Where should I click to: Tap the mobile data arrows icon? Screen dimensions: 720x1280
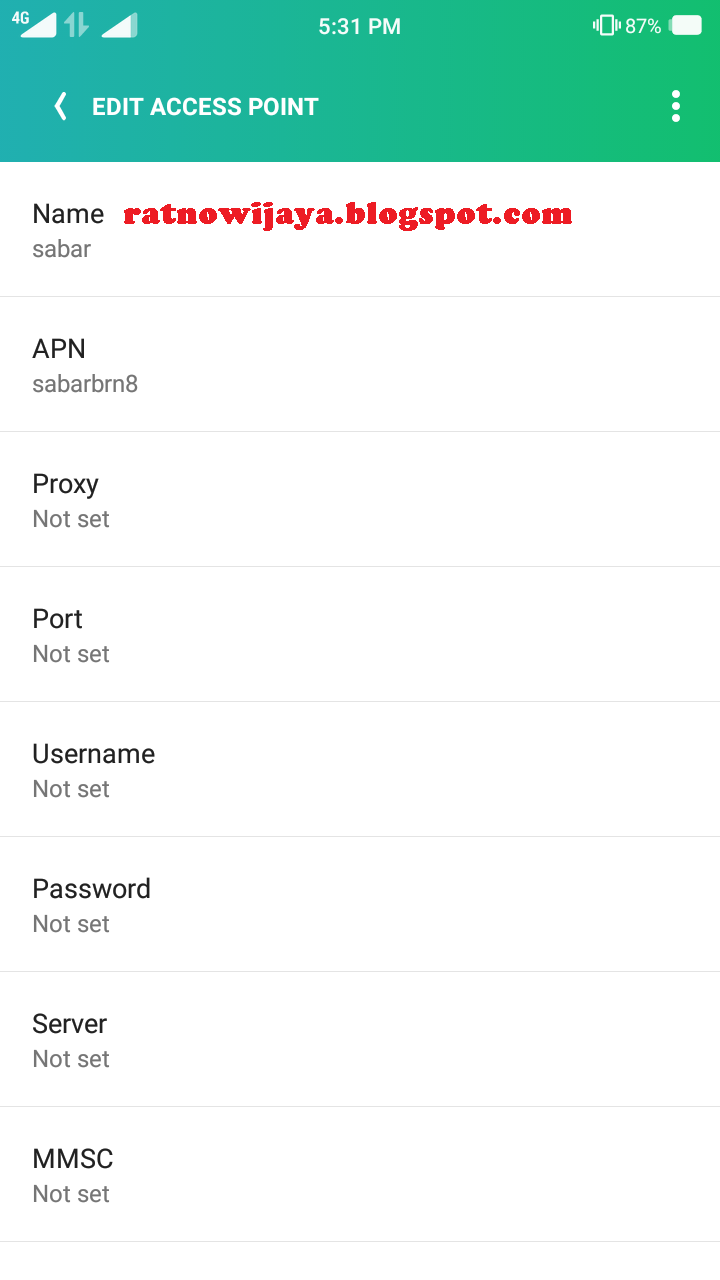(x=77, y=26)
